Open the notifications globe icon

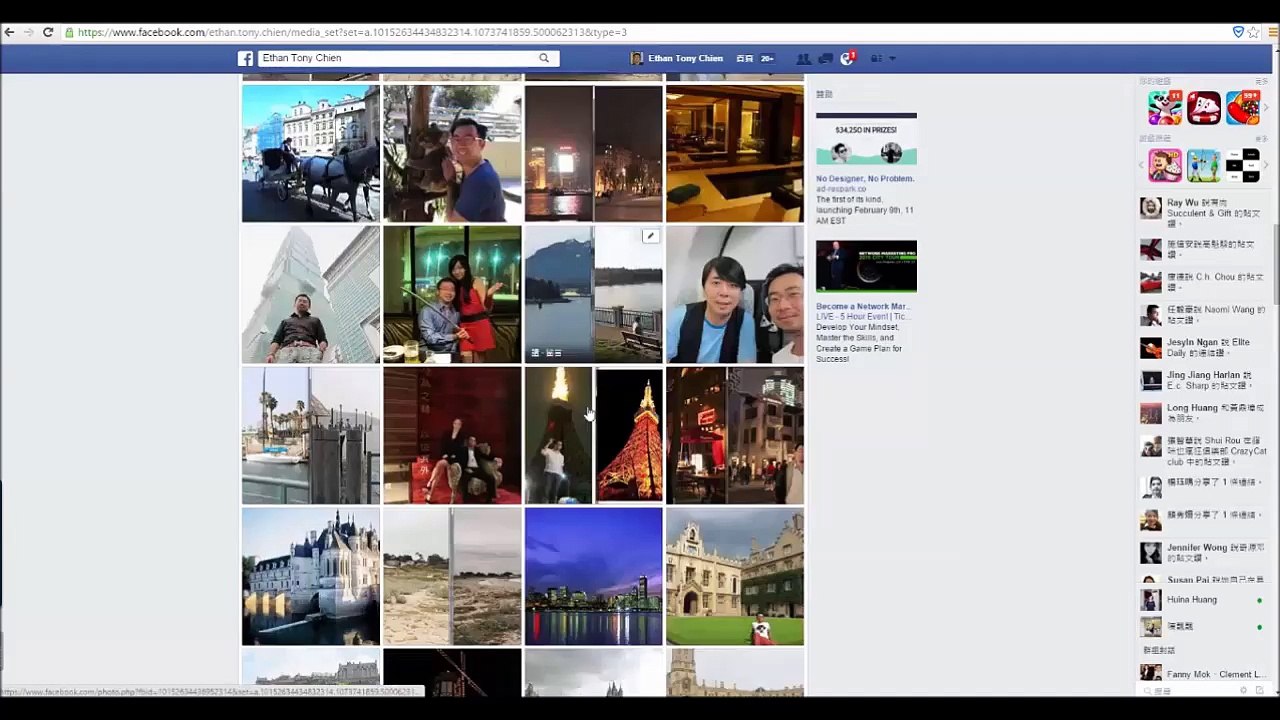pos(847,59)
